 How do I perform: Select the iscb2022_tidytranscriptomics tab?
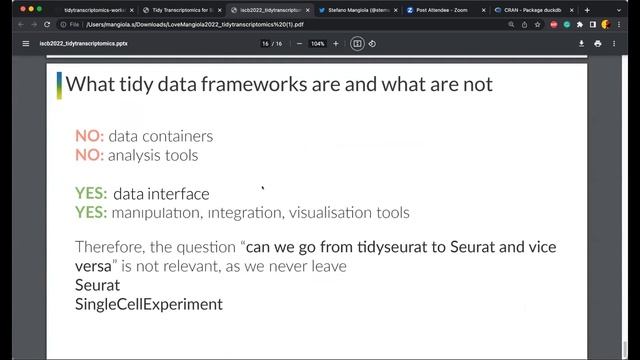[269, 10]
